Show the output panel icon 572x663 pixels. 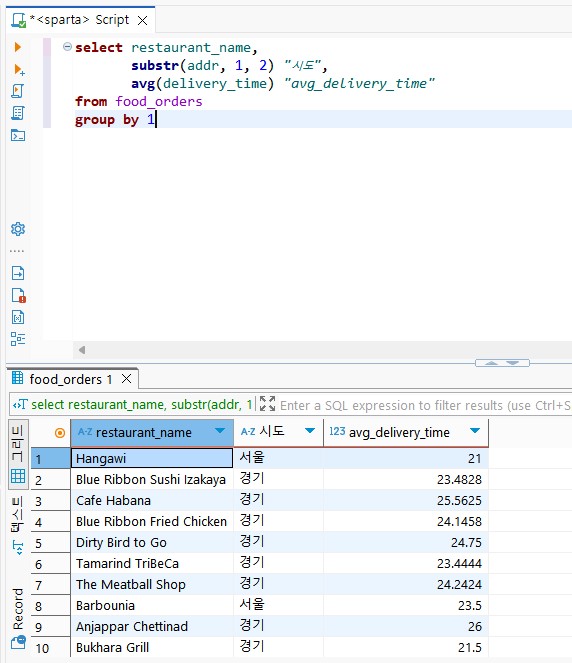coord(18,273)
